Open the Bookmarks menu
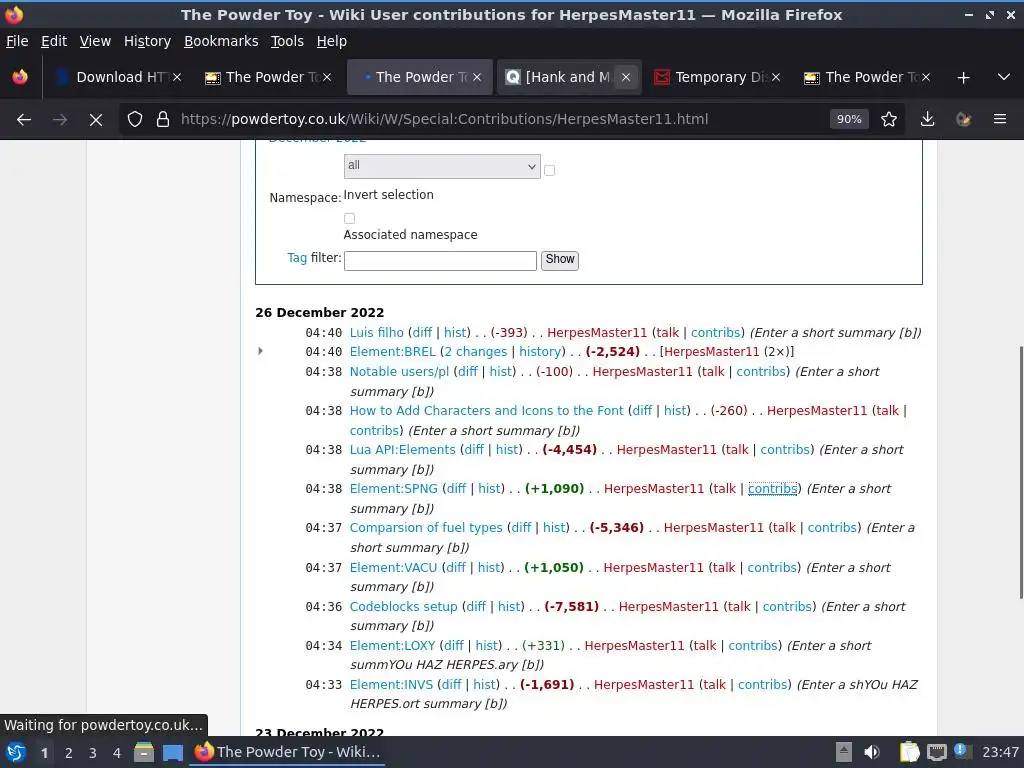The width and height of the screenshot is (1024, 768). (221, 41)
